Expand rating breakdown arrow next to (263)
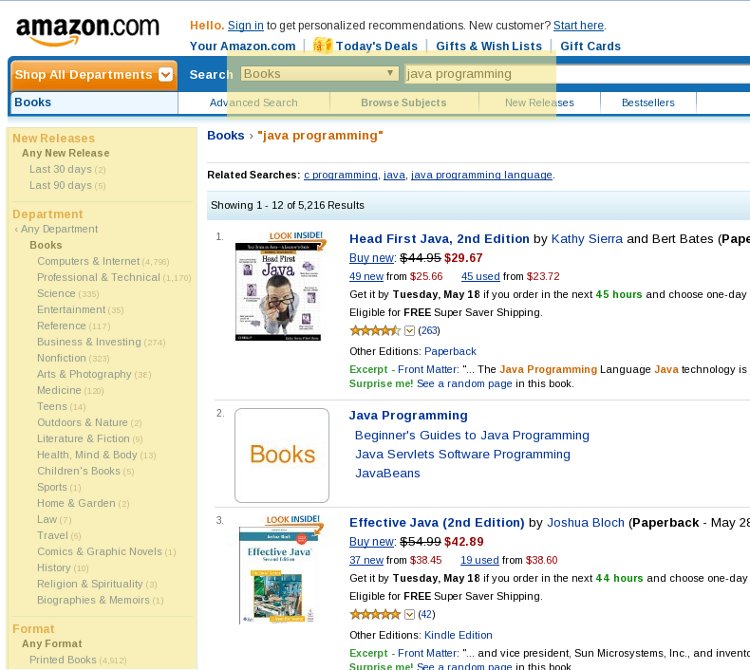Viewport: 750px width, 670px height. [409, 330]
